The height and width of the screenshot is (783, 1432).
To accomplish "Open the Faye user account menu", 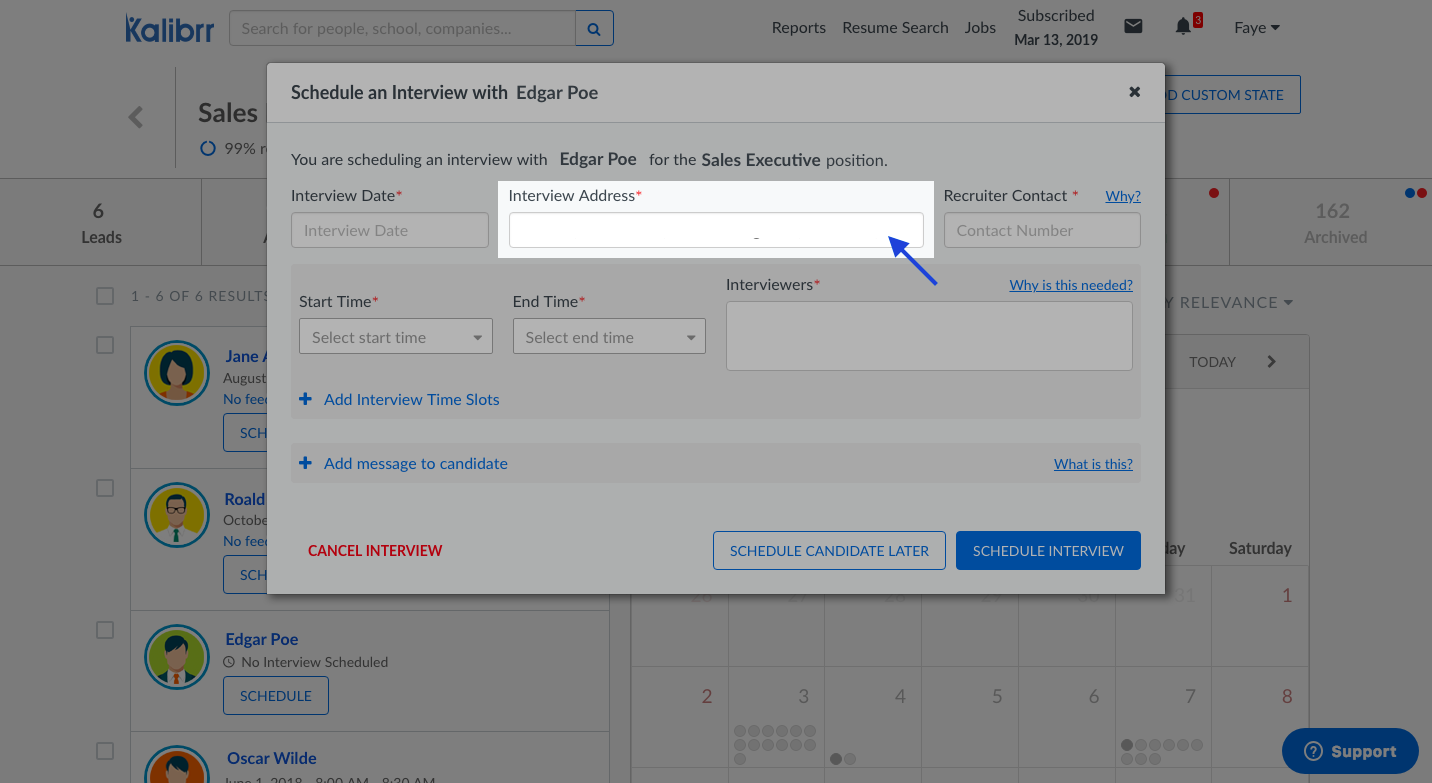I will point(1256,28).
